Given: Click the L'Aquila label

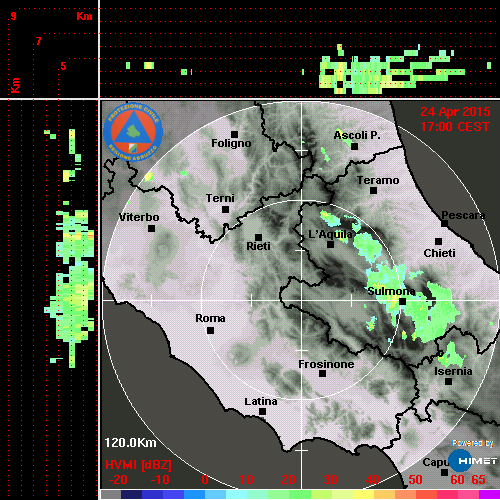Looking at the screenshot, I should point(330,234).
